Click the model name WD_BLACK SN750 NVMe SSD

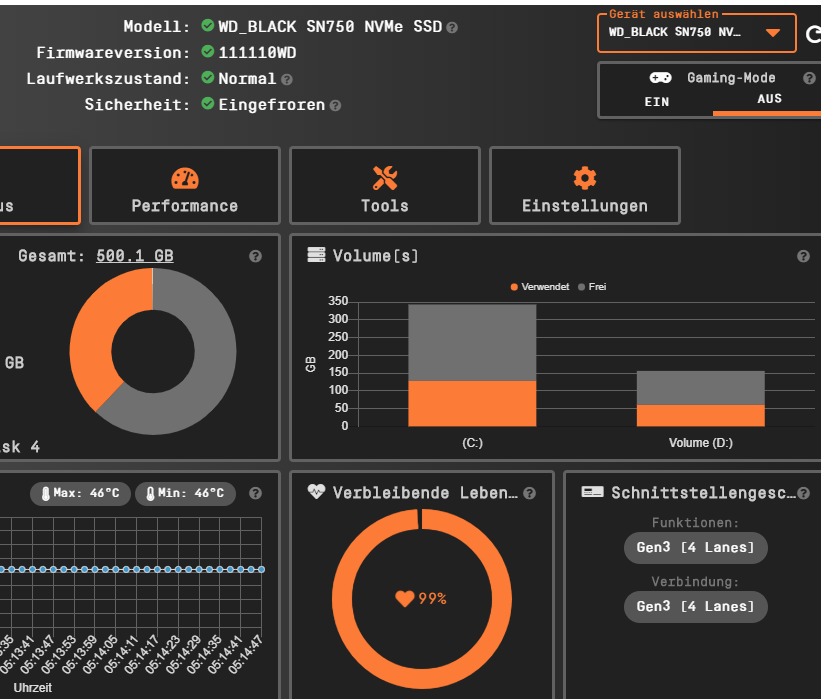[x=330, y=26]
